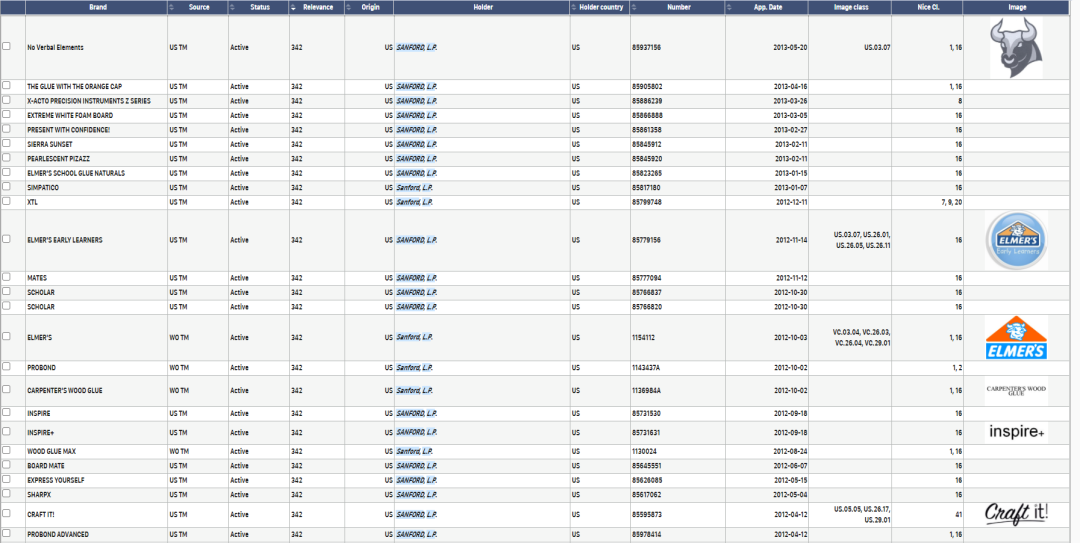The height and width of the screenshot is (543, 1080).
Task: Open the SANFORD, L.P. holder in MATES row
Action: 417,278
